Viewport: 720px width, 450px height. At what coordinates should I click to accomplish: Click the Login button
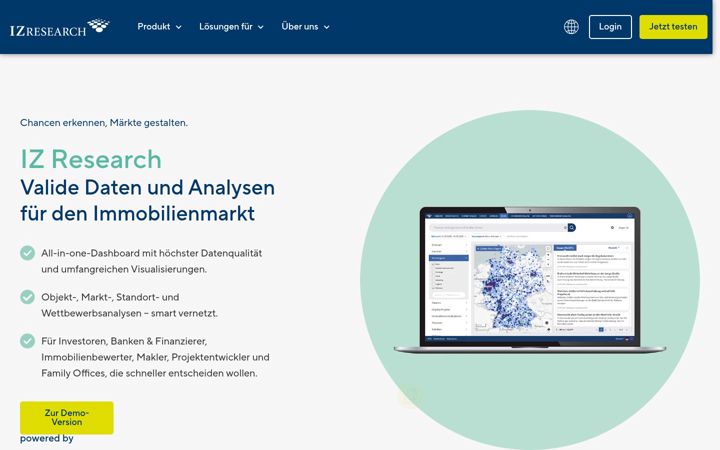[610, 27]
